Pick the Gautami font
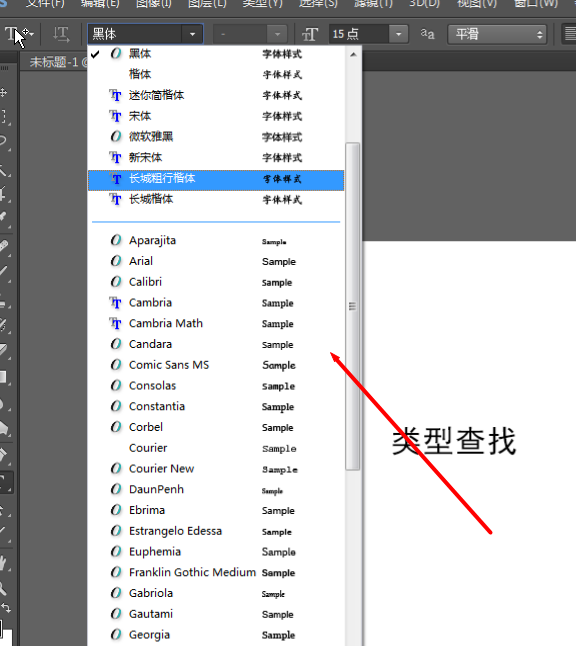The height and width of the screenshot is (646, 576). click(x=216, y=614)
